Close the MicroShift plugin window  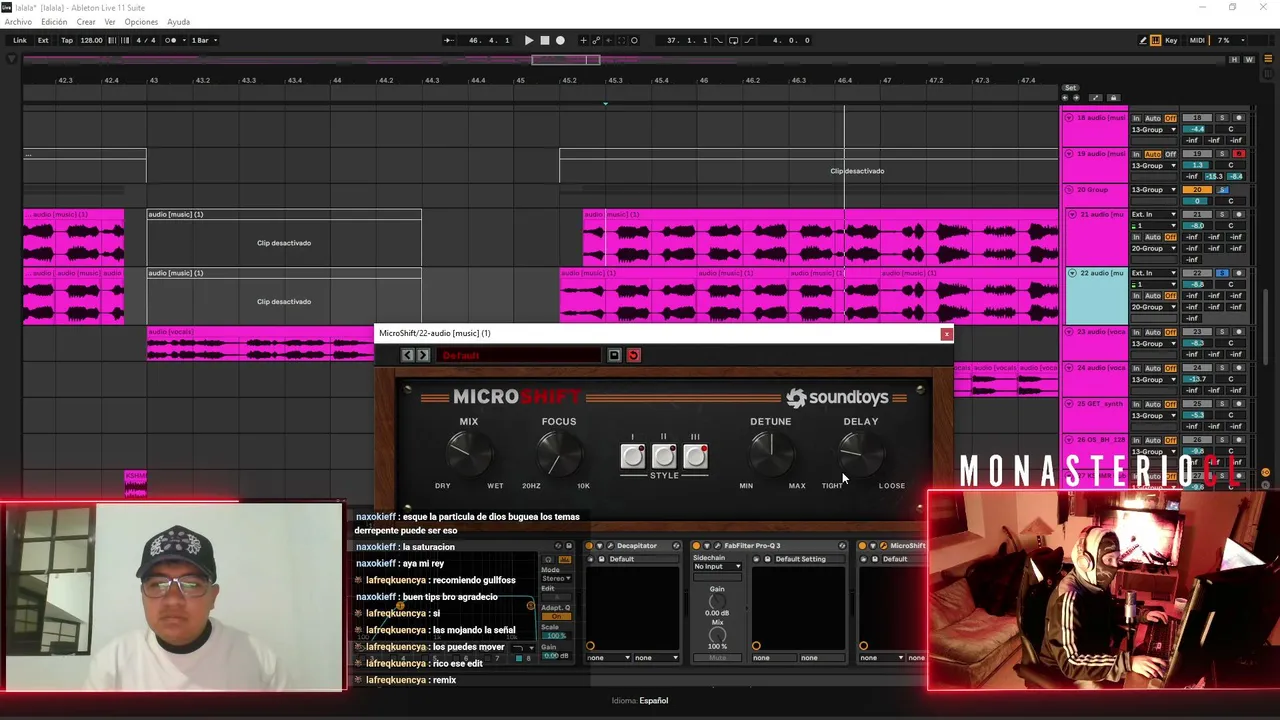pyautogui.click(x=946, y=334)
